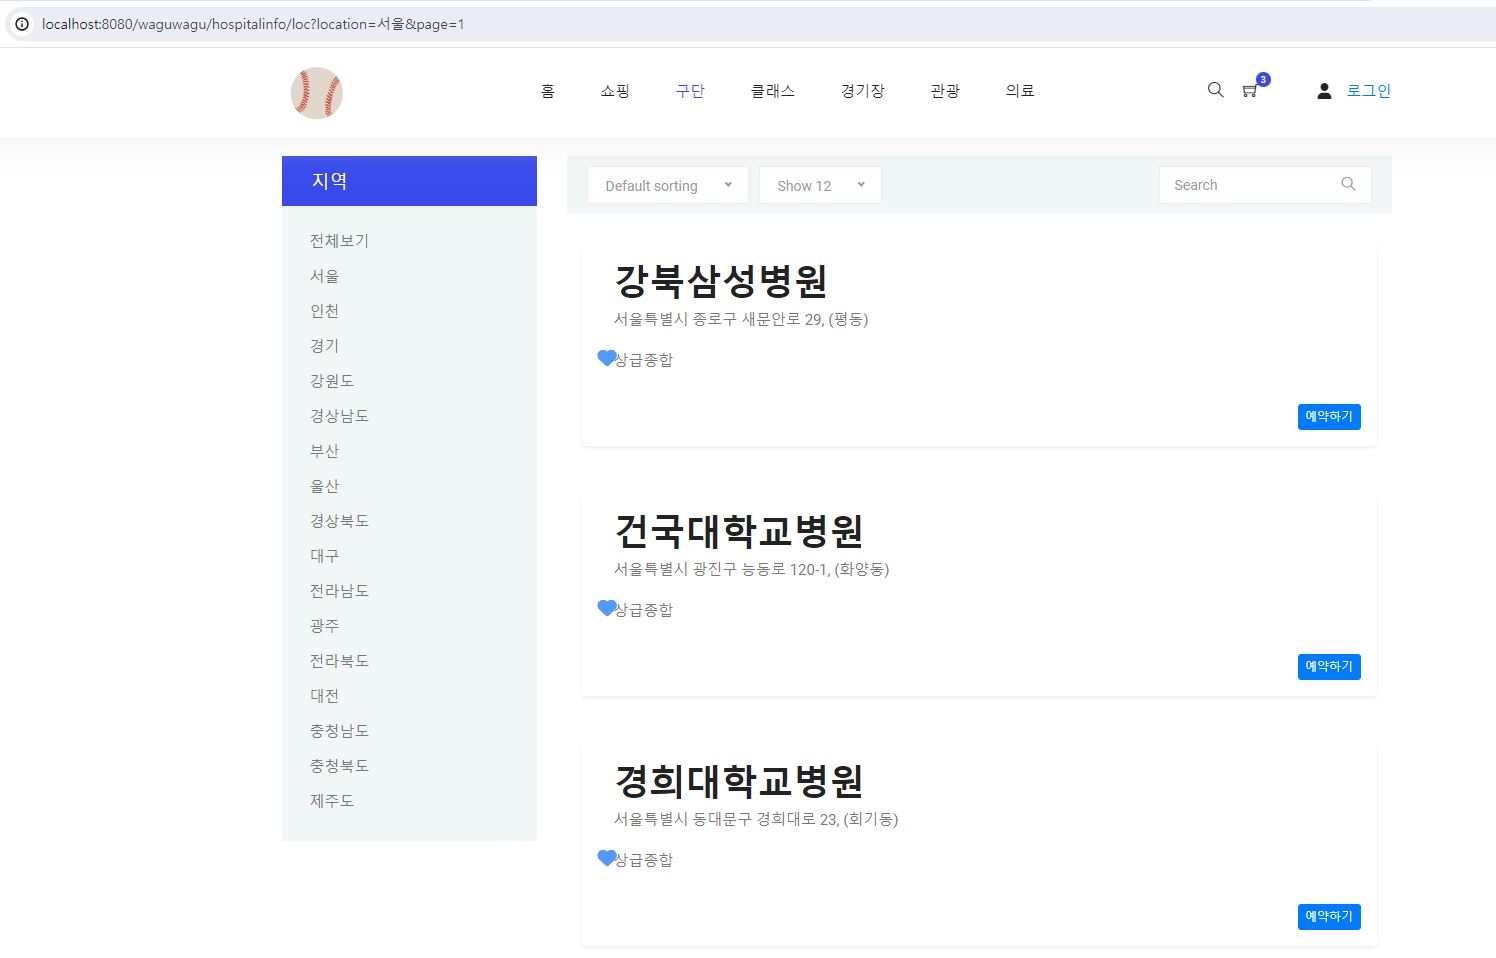
Task: Click 상급종합 label under 경희대학교병원
Action: pos(645,860)
